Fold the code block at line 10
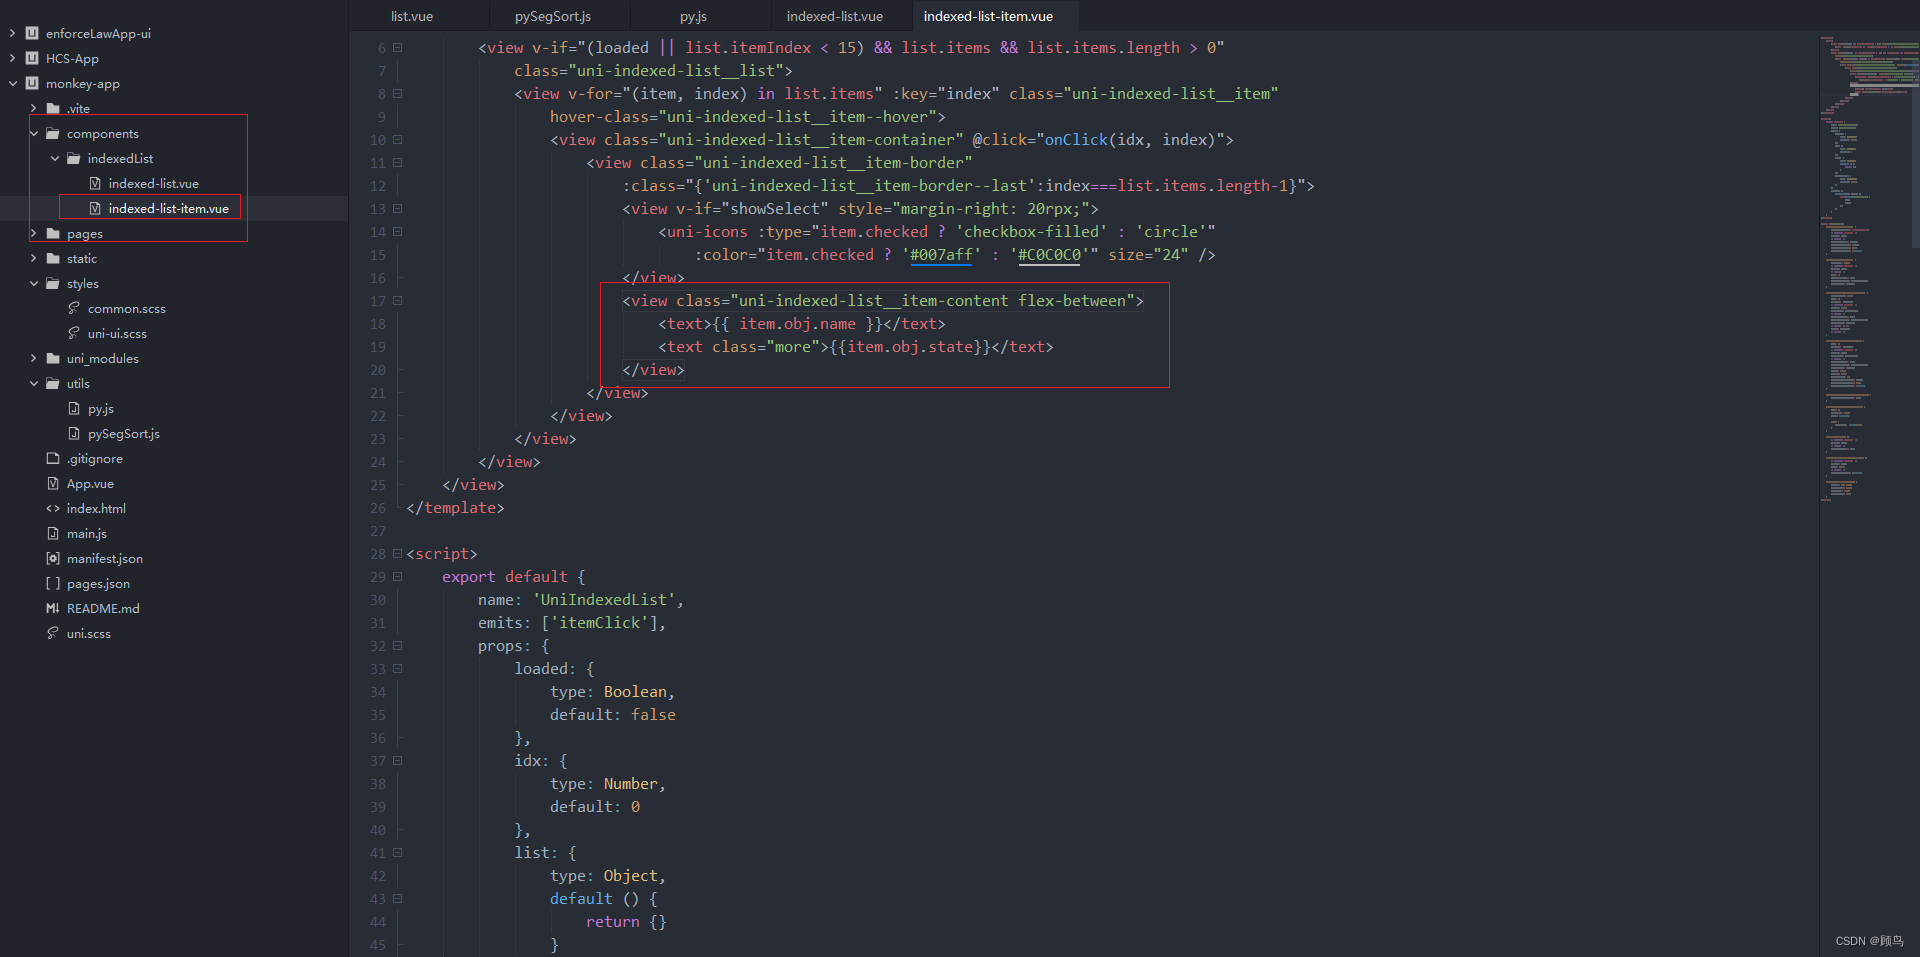This screenshot has height=957, width=1920. [398, 139]
